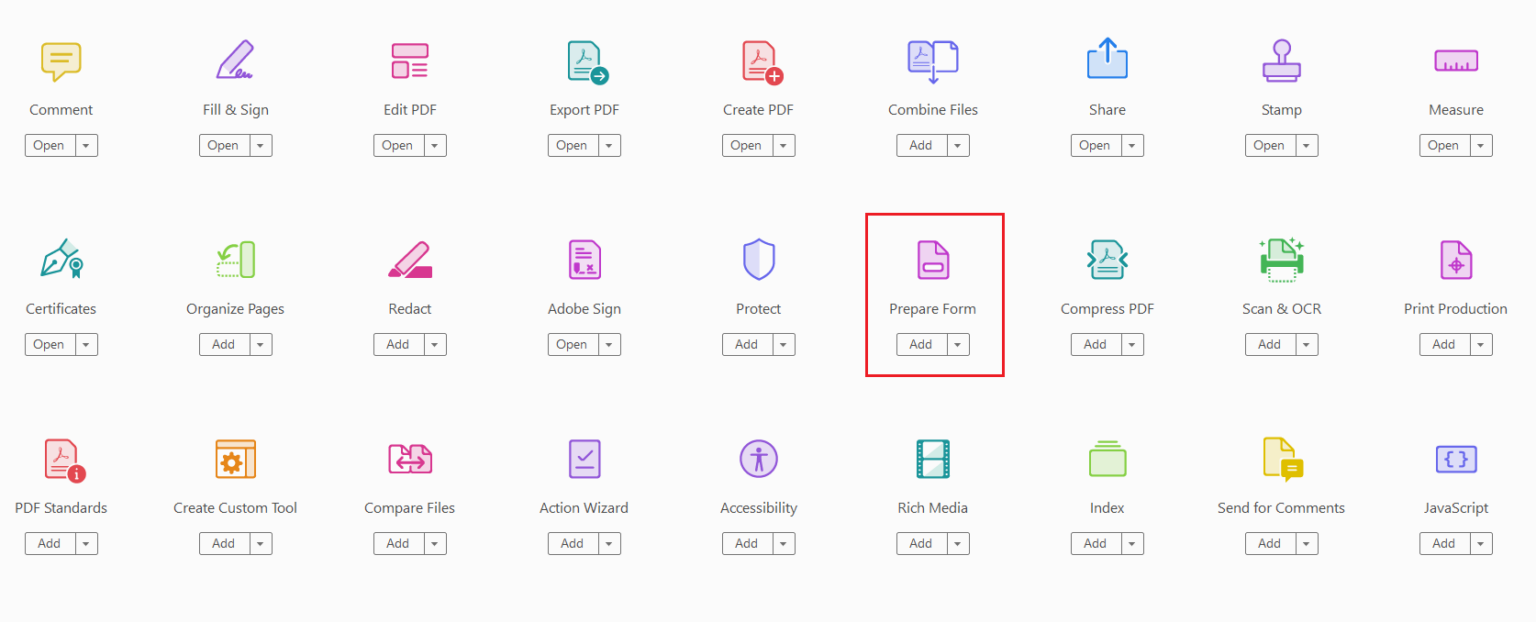
Task: Open the dropdown arrow next to Compare Files
Action: 436,543
